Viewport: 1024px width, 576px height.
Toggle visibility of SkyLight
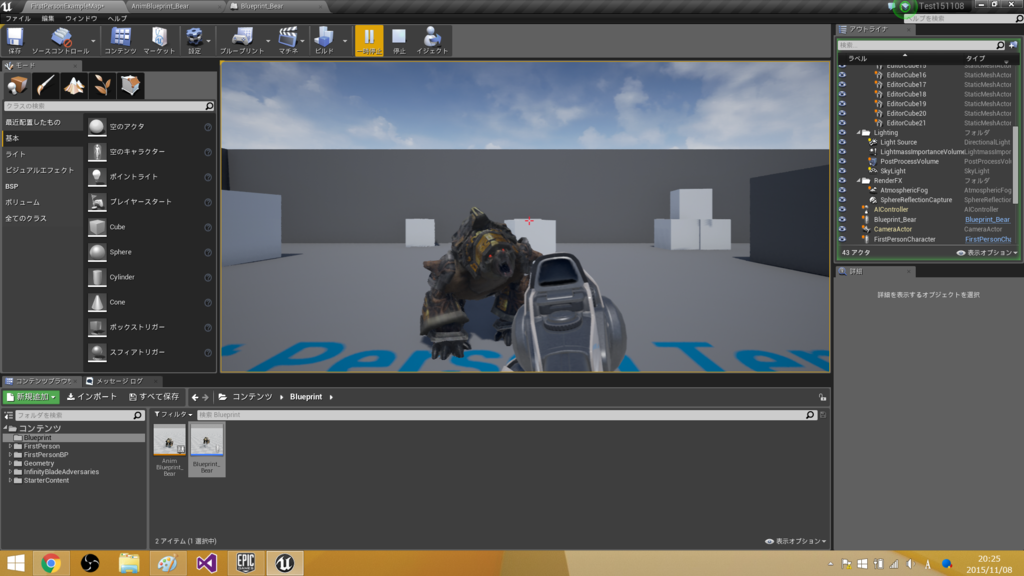[x=842, y=171]
